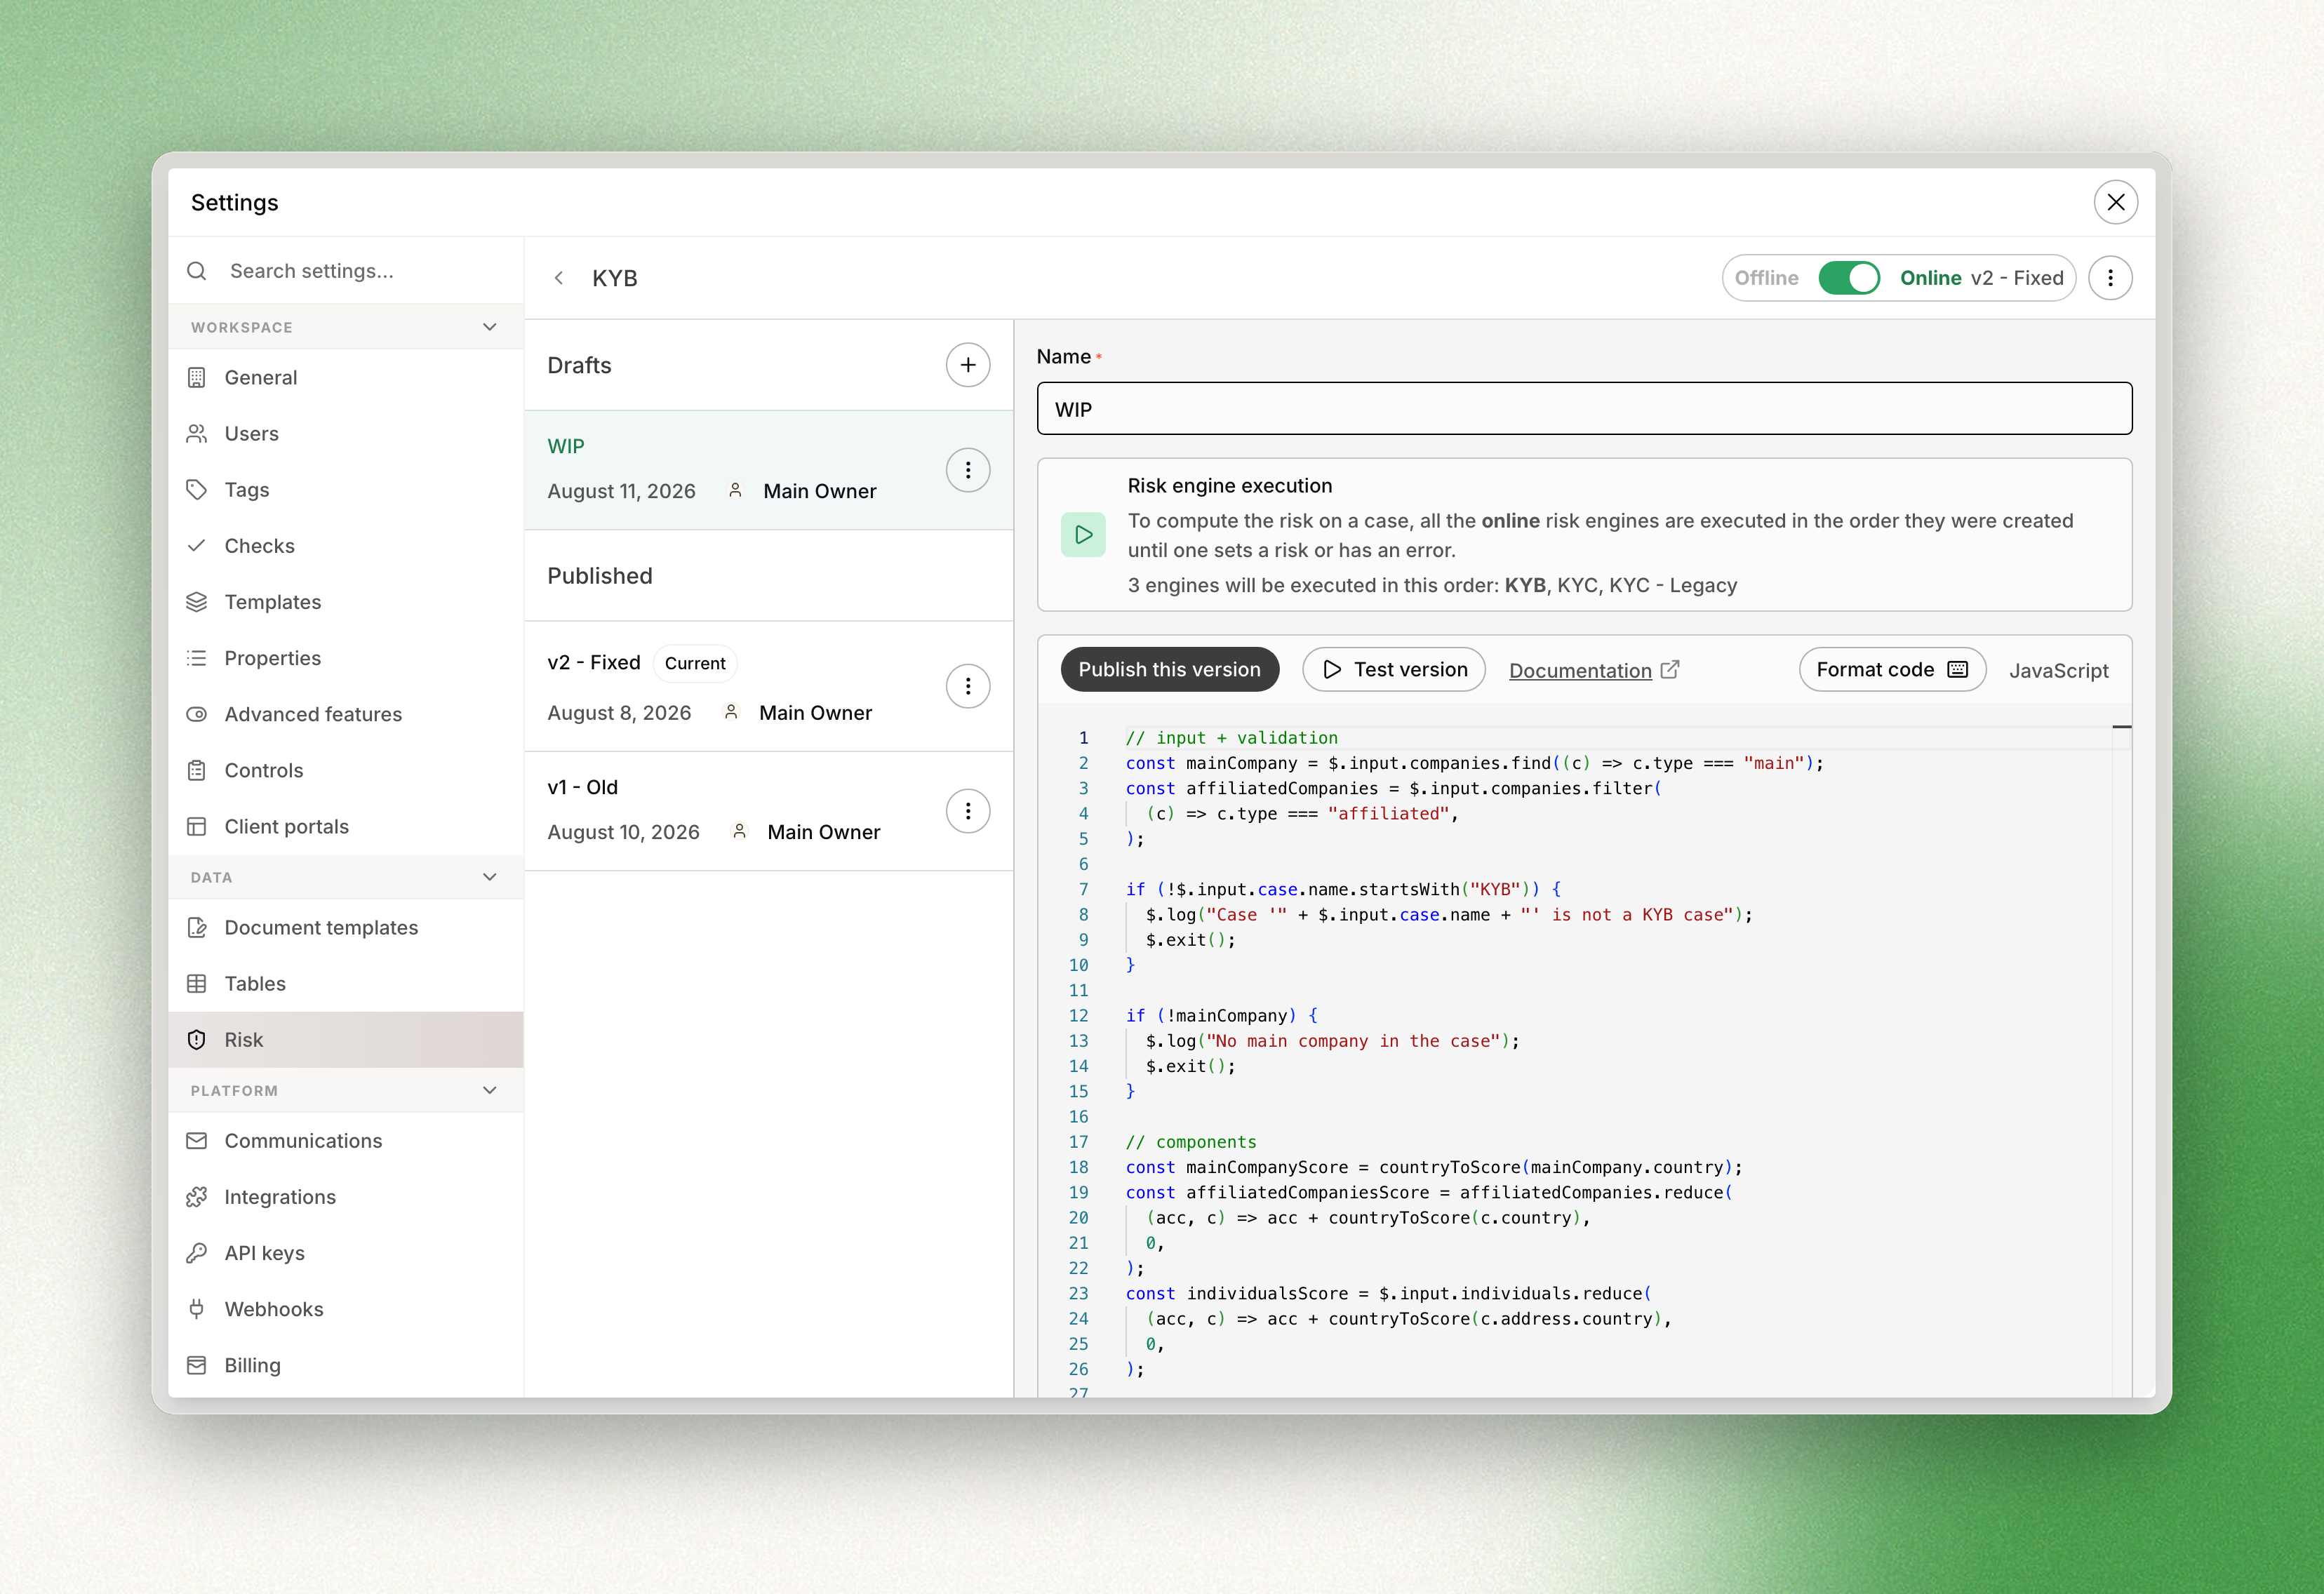Screen dimensions: 2324x1594
Task: Click the Communications envelope icon
Action: coord(197,1140)
